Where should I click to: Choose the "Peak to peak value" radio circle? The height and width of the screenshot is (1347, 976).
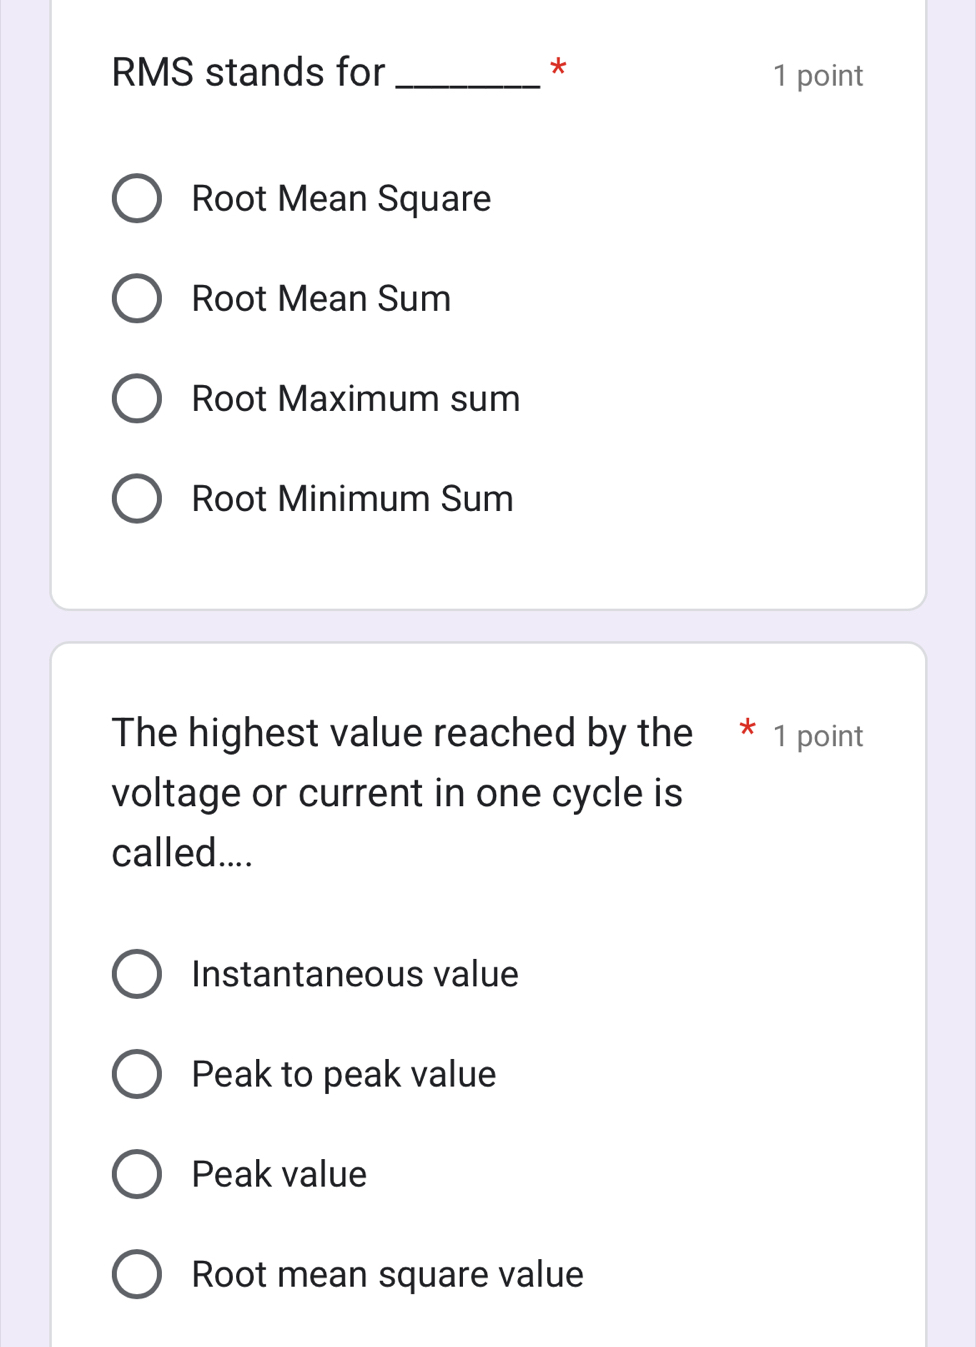pyautogui.click(x=137, y=1074)
